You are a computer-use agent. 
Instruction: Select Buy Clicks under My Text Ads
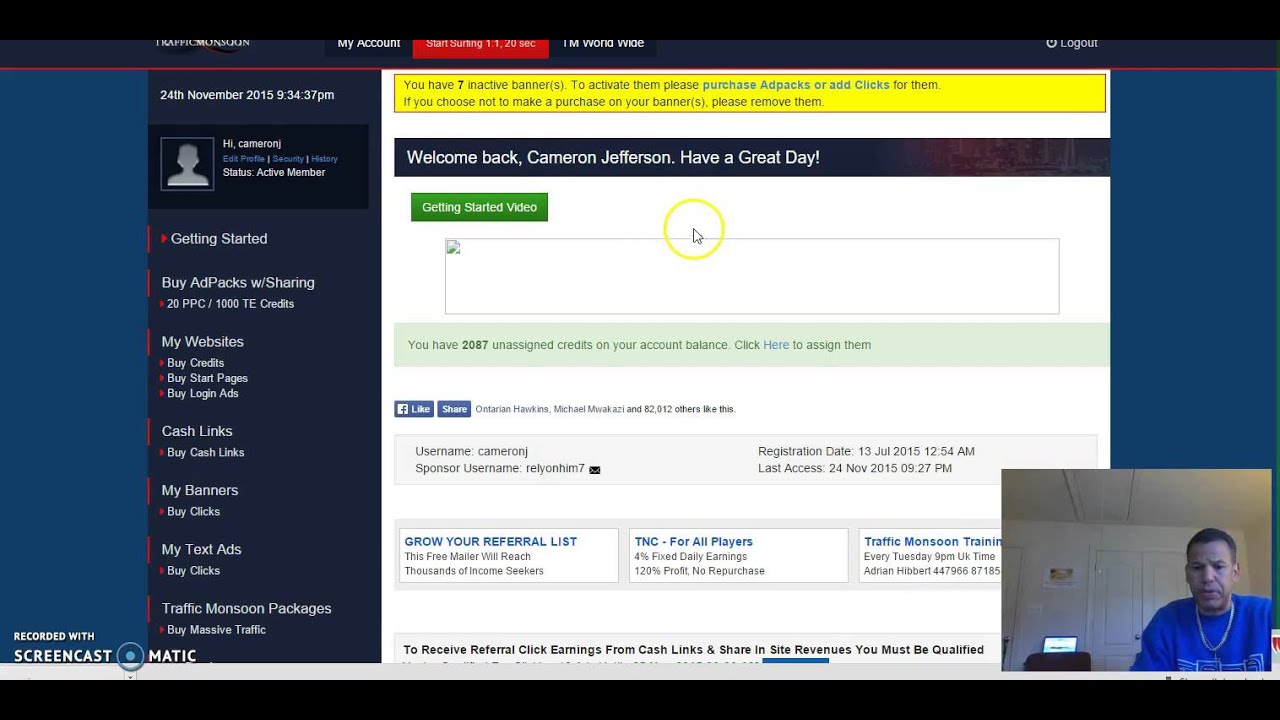click(193, 570)
